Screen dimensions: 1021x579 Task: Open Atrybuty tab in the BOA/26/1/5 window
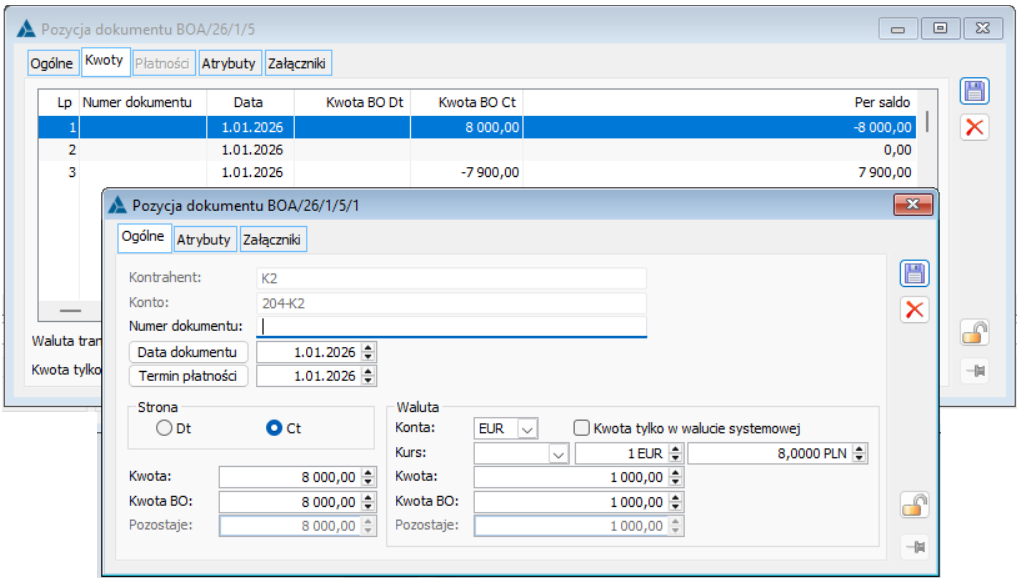tap(229, 63)
